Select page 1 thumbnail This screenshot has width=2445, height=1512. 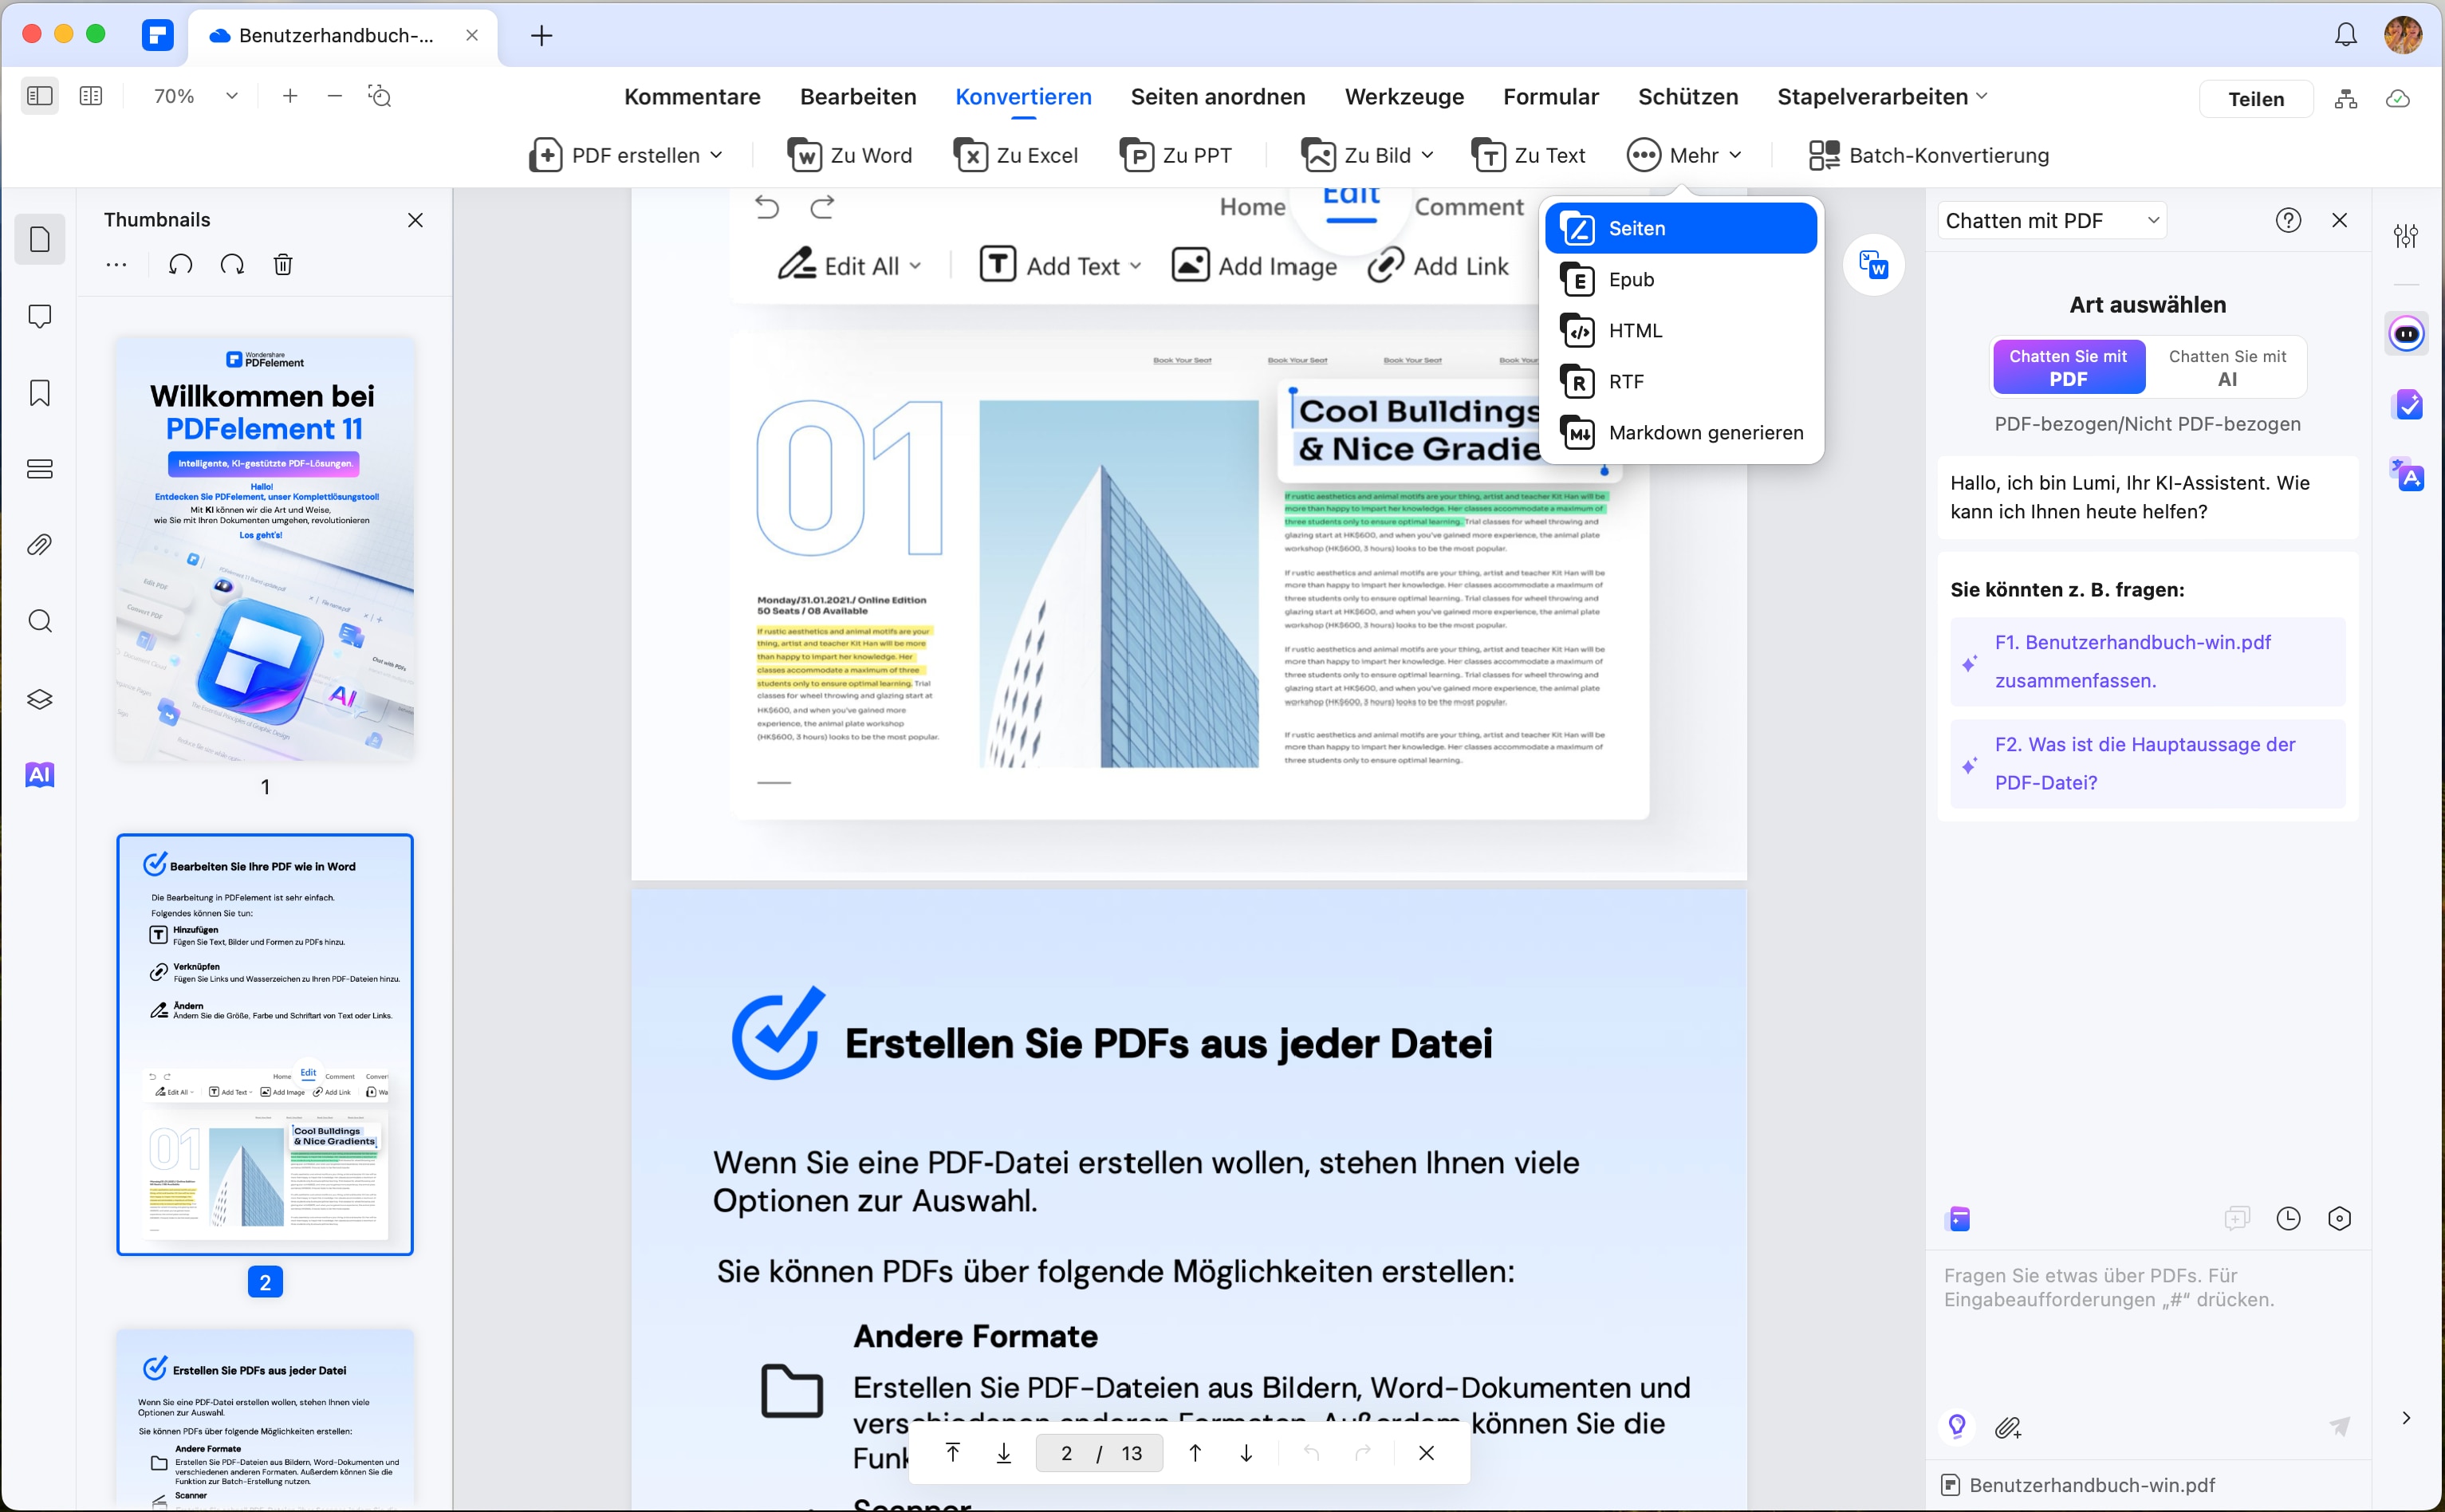pos(265,549)
